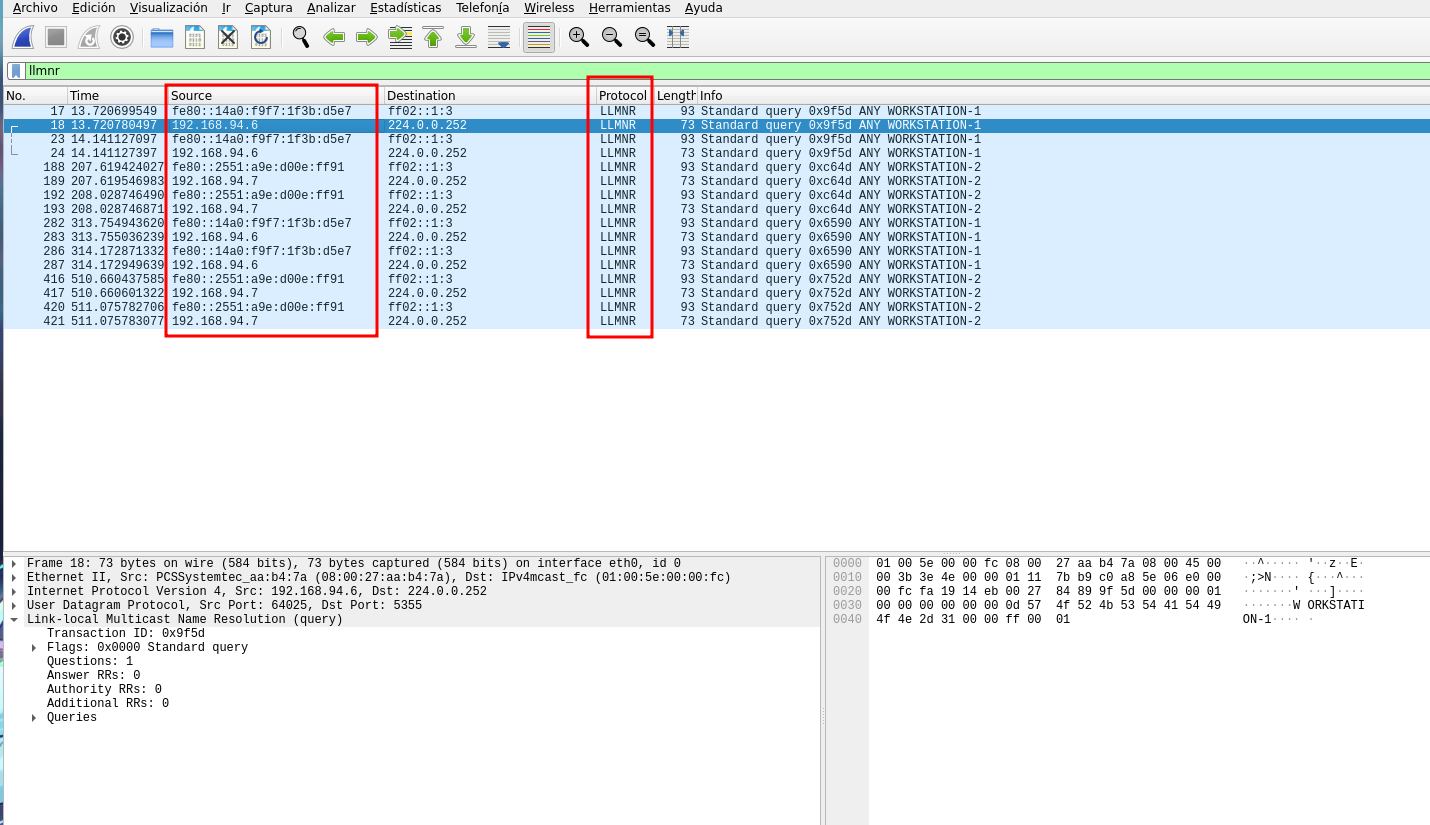1430x825 pixels.
Task: Click the llmnr display filter field
Action: coord(700,71)
